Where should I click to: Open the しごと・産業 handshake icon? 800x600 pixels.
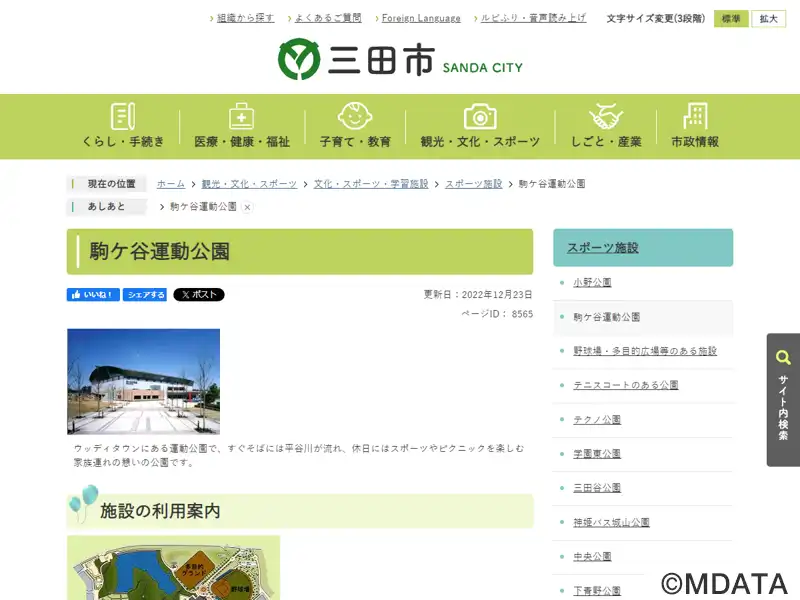606,116
